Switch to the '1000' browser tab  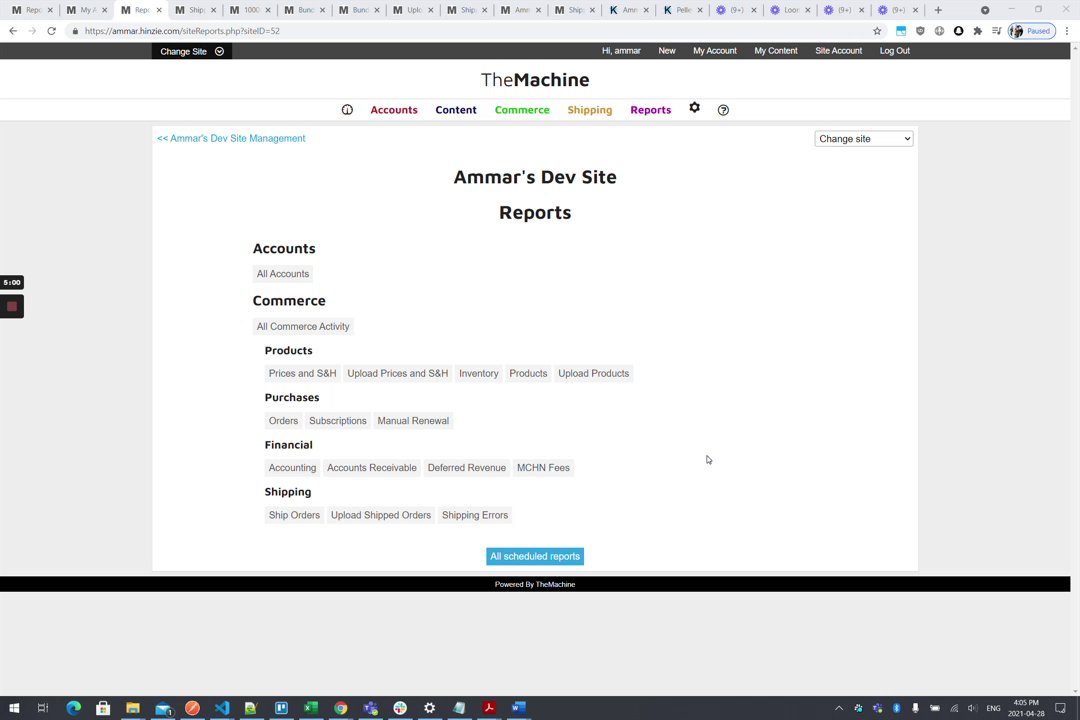click(x=250, y=10)
